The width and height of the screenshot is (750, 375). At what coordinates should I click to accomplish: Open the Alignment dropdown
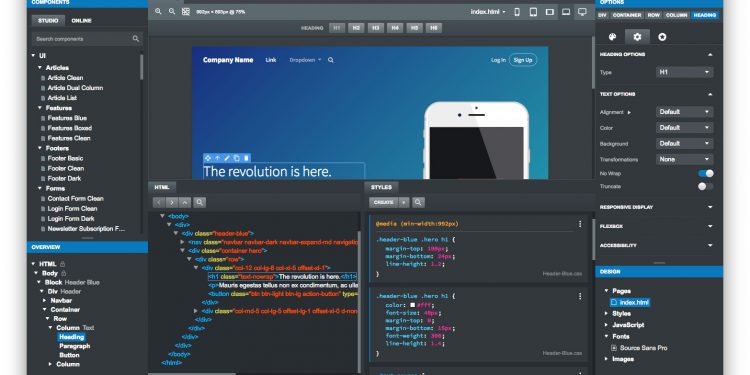click(x=684, y=112)
